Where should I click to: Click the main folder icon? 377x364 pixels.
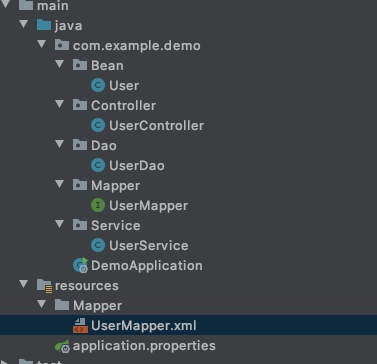point(26,5)
